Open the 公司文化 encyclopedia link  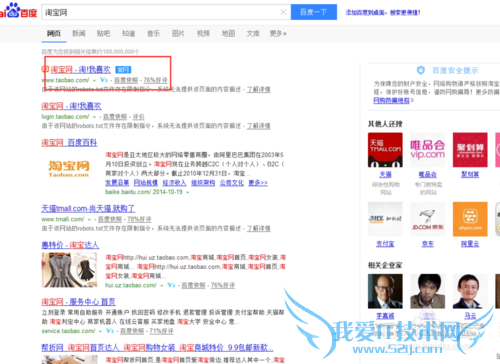[232, 183]
